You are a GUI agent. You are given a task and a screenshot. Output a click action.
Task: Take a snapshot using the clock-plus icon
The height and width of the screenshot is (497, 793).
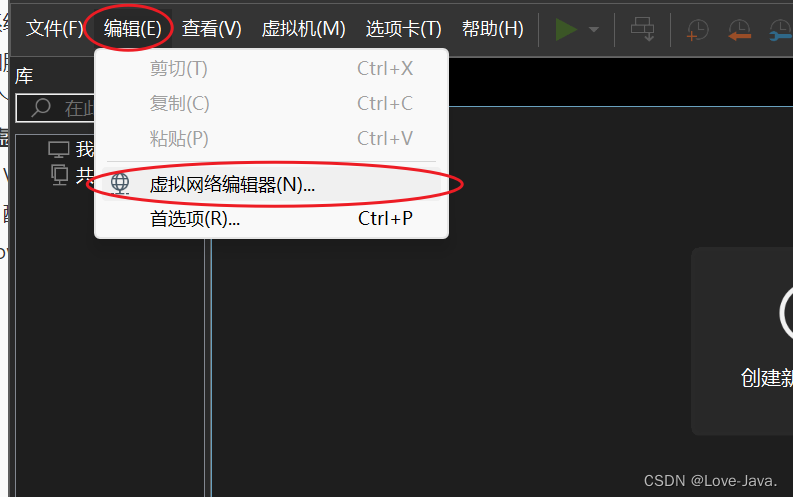coord(697,30)
